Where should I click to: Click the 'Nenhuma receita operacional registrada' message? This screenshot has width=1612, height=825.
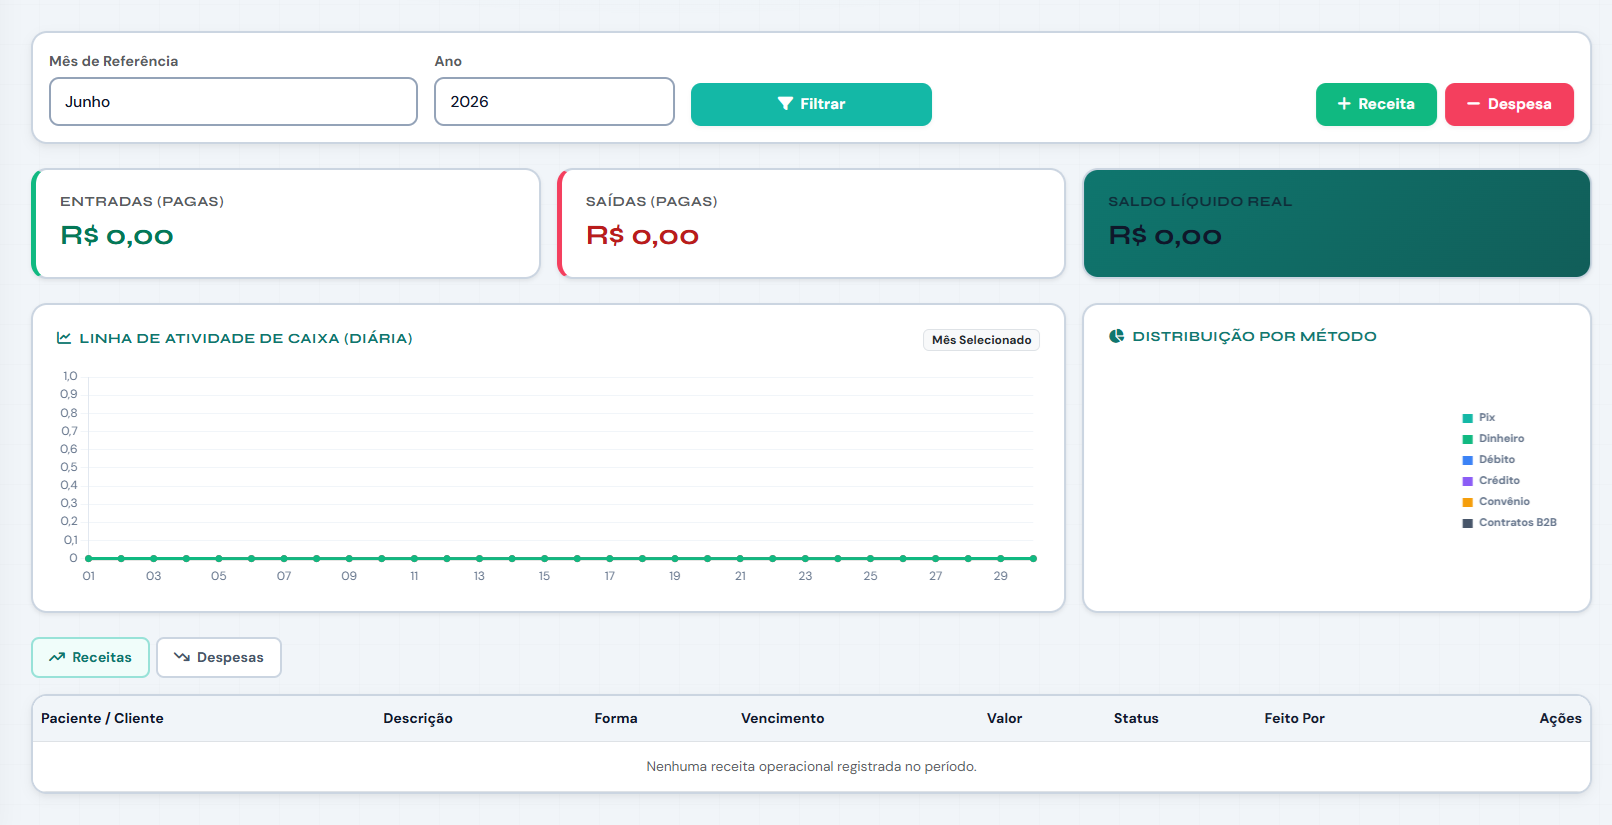811,767
